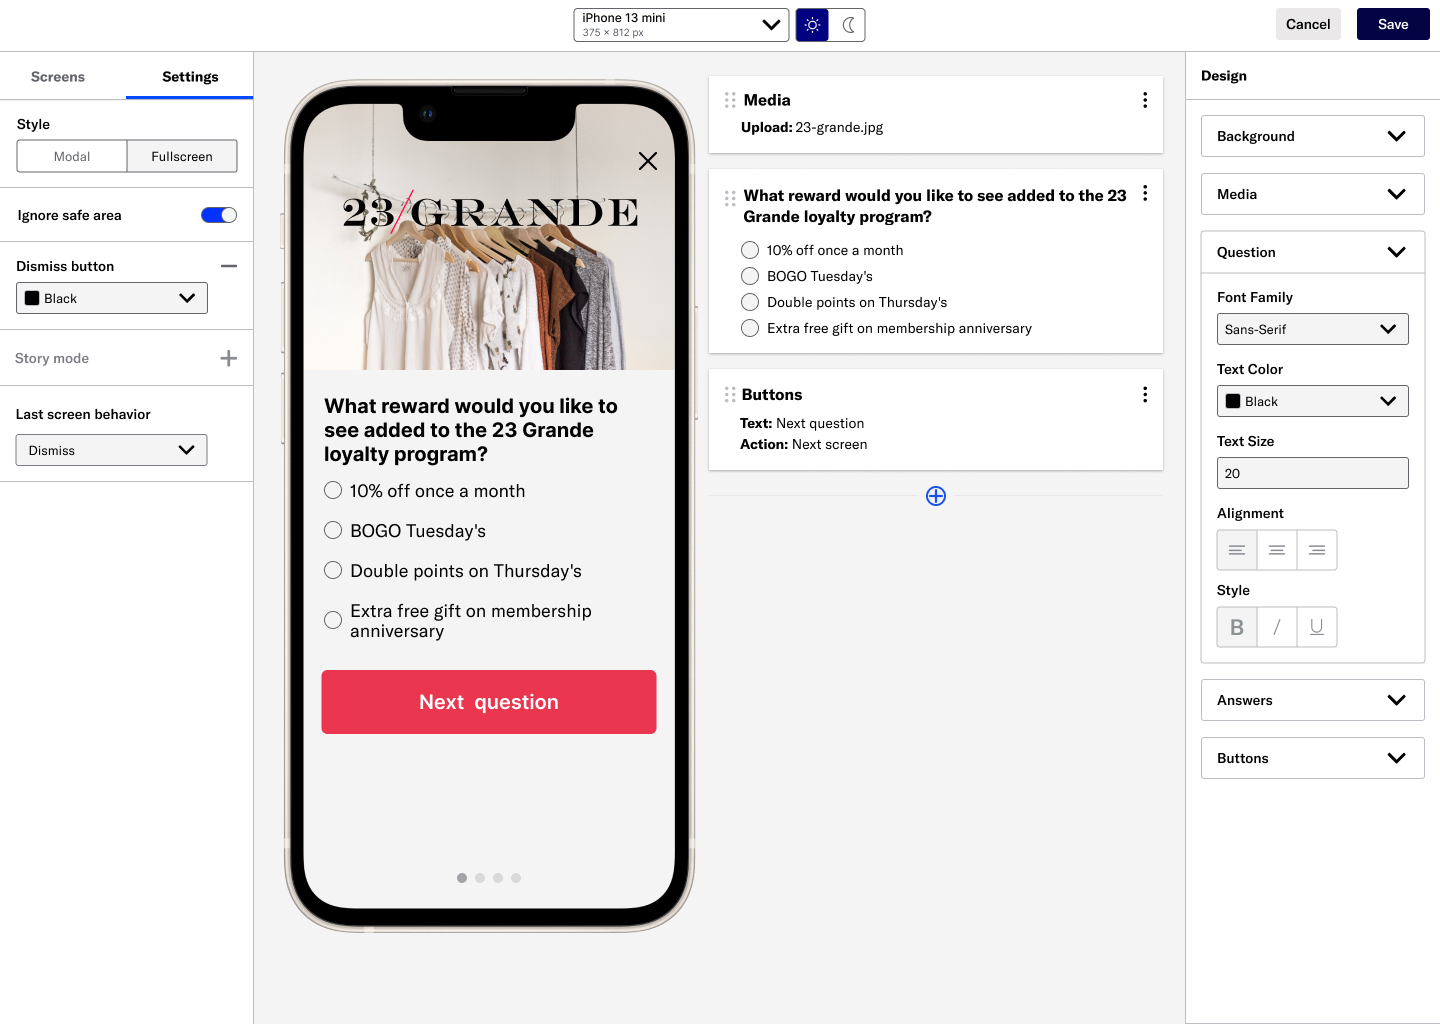
Task: Switch preview to dark mode moon icon
Action: [848, 25]
